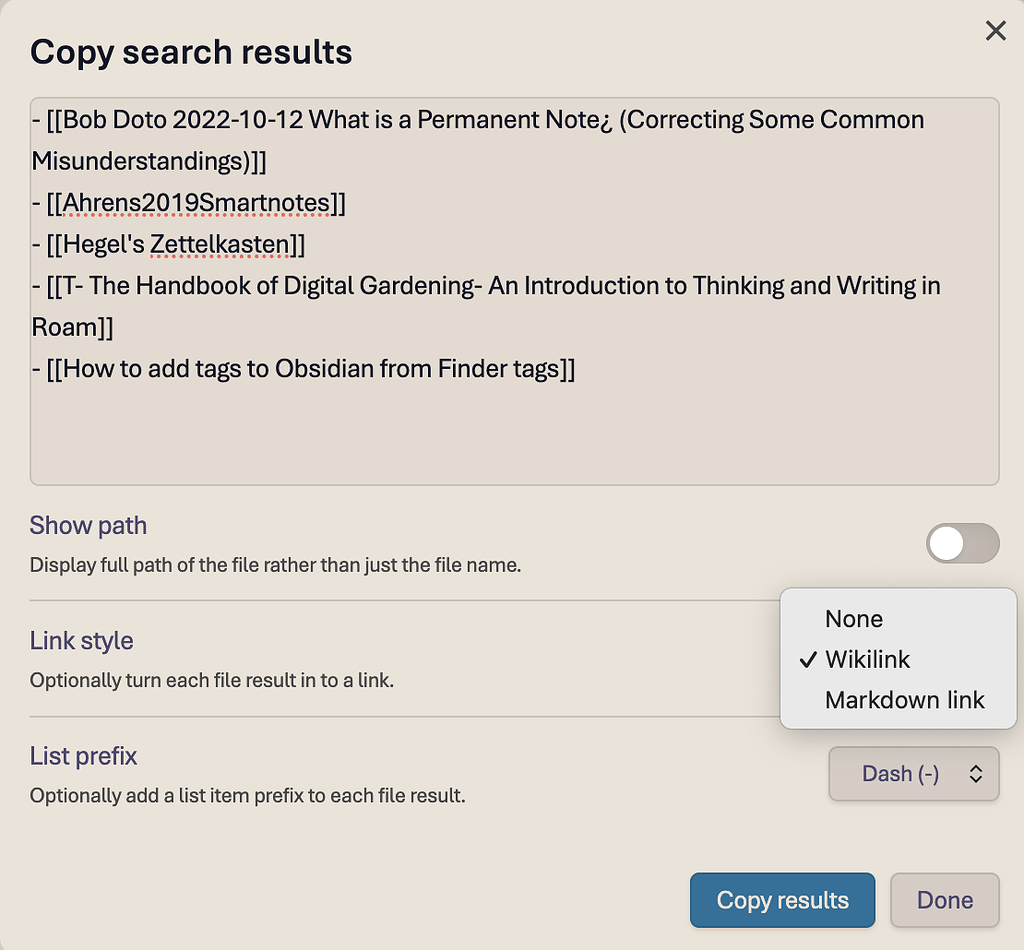Click the close X icon on the dialog
Screen dimensions: 1024x950
[x=995, y=31]
